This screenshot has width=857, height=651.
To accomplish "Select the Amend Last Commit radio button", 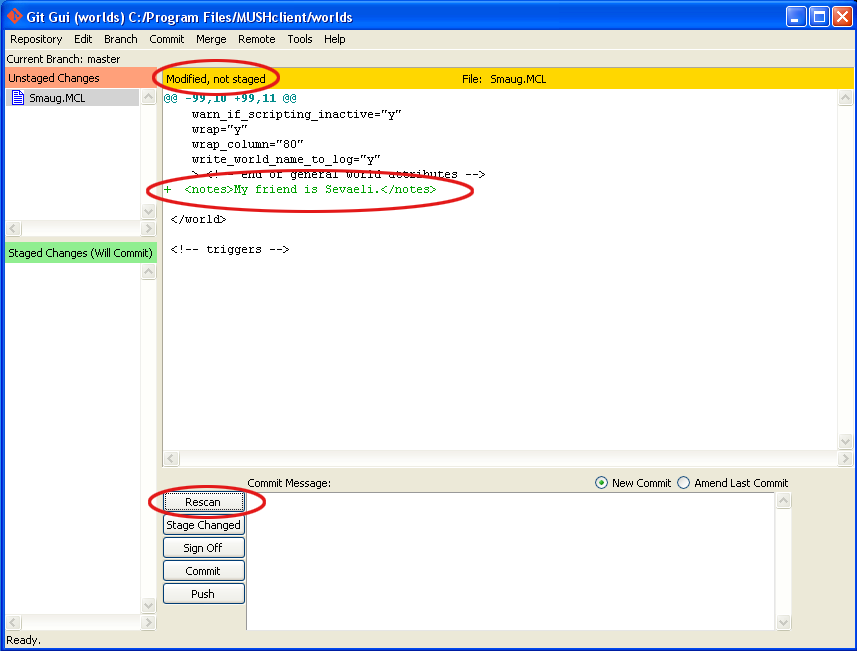I will pyautogui.click(x=684, y=483).
